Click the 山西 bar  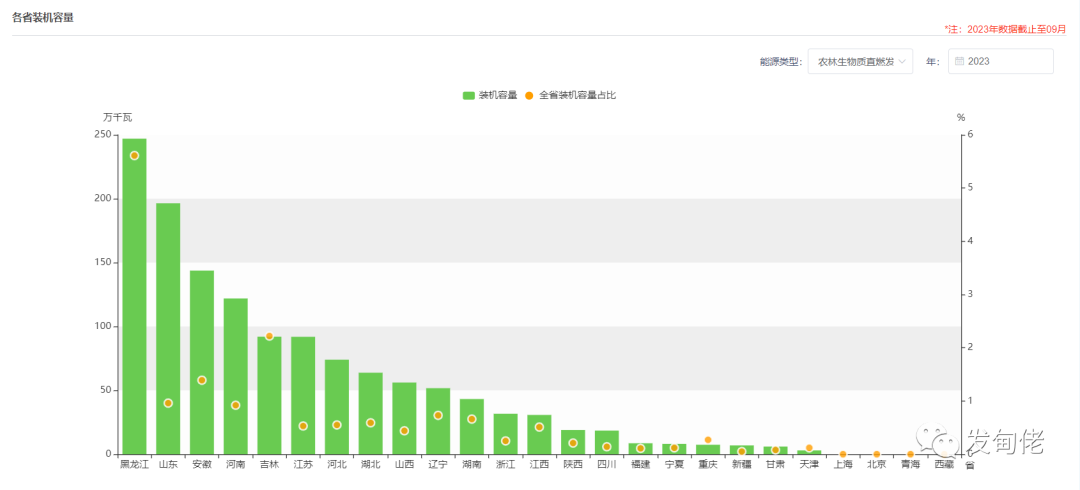coord(404,418)
